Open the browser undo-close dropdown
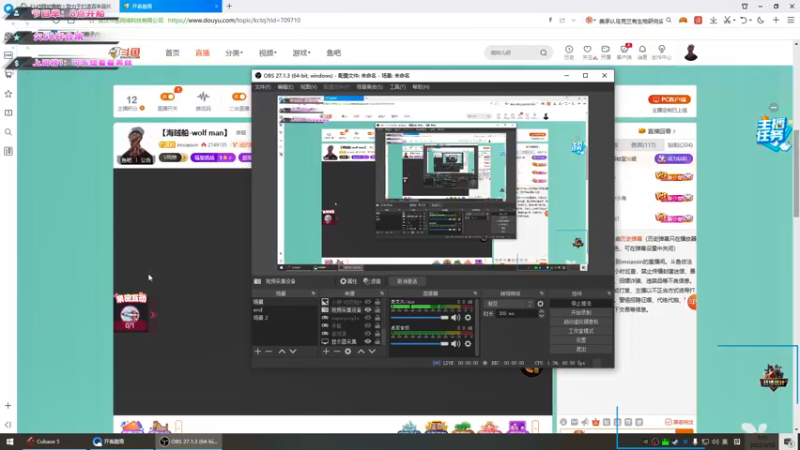This screenshot has width=800, height=450. point(751,20)
